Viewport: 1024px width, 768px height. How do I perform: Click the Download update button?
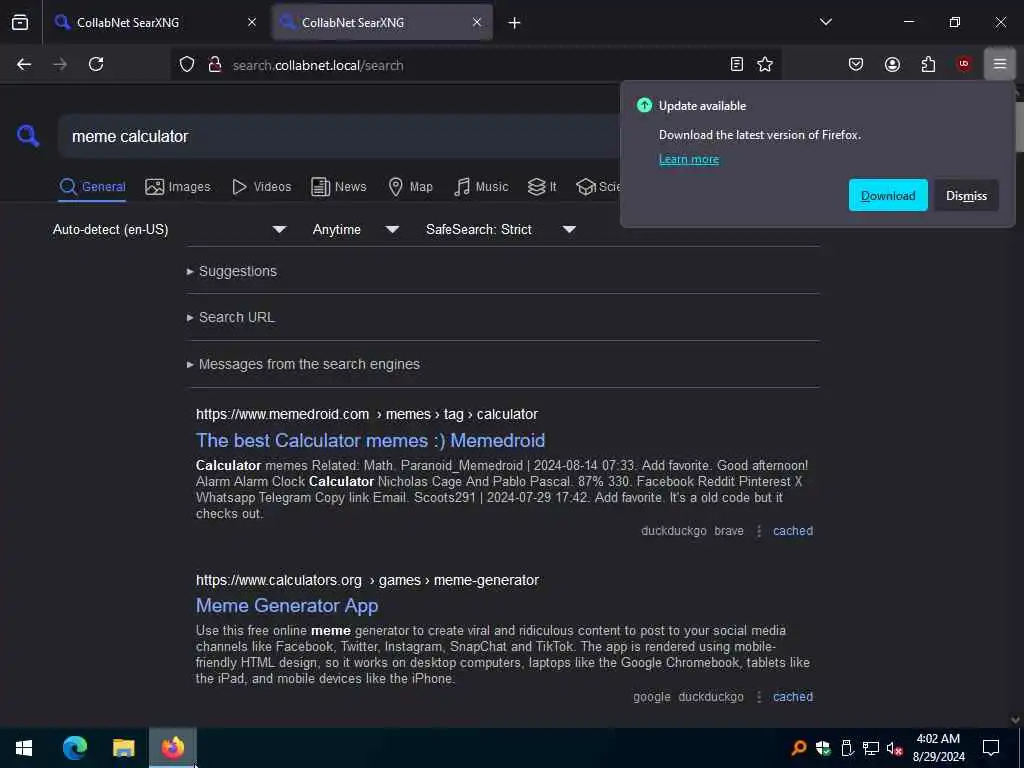[x=888, y=195]
